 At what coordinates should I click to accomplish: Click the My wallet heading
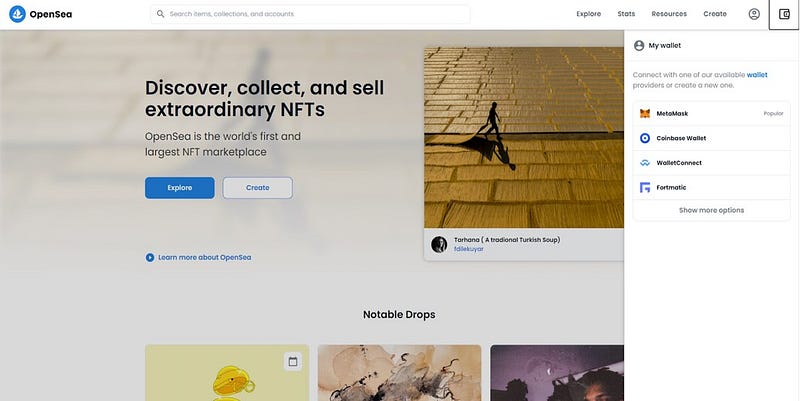point(664,45)
